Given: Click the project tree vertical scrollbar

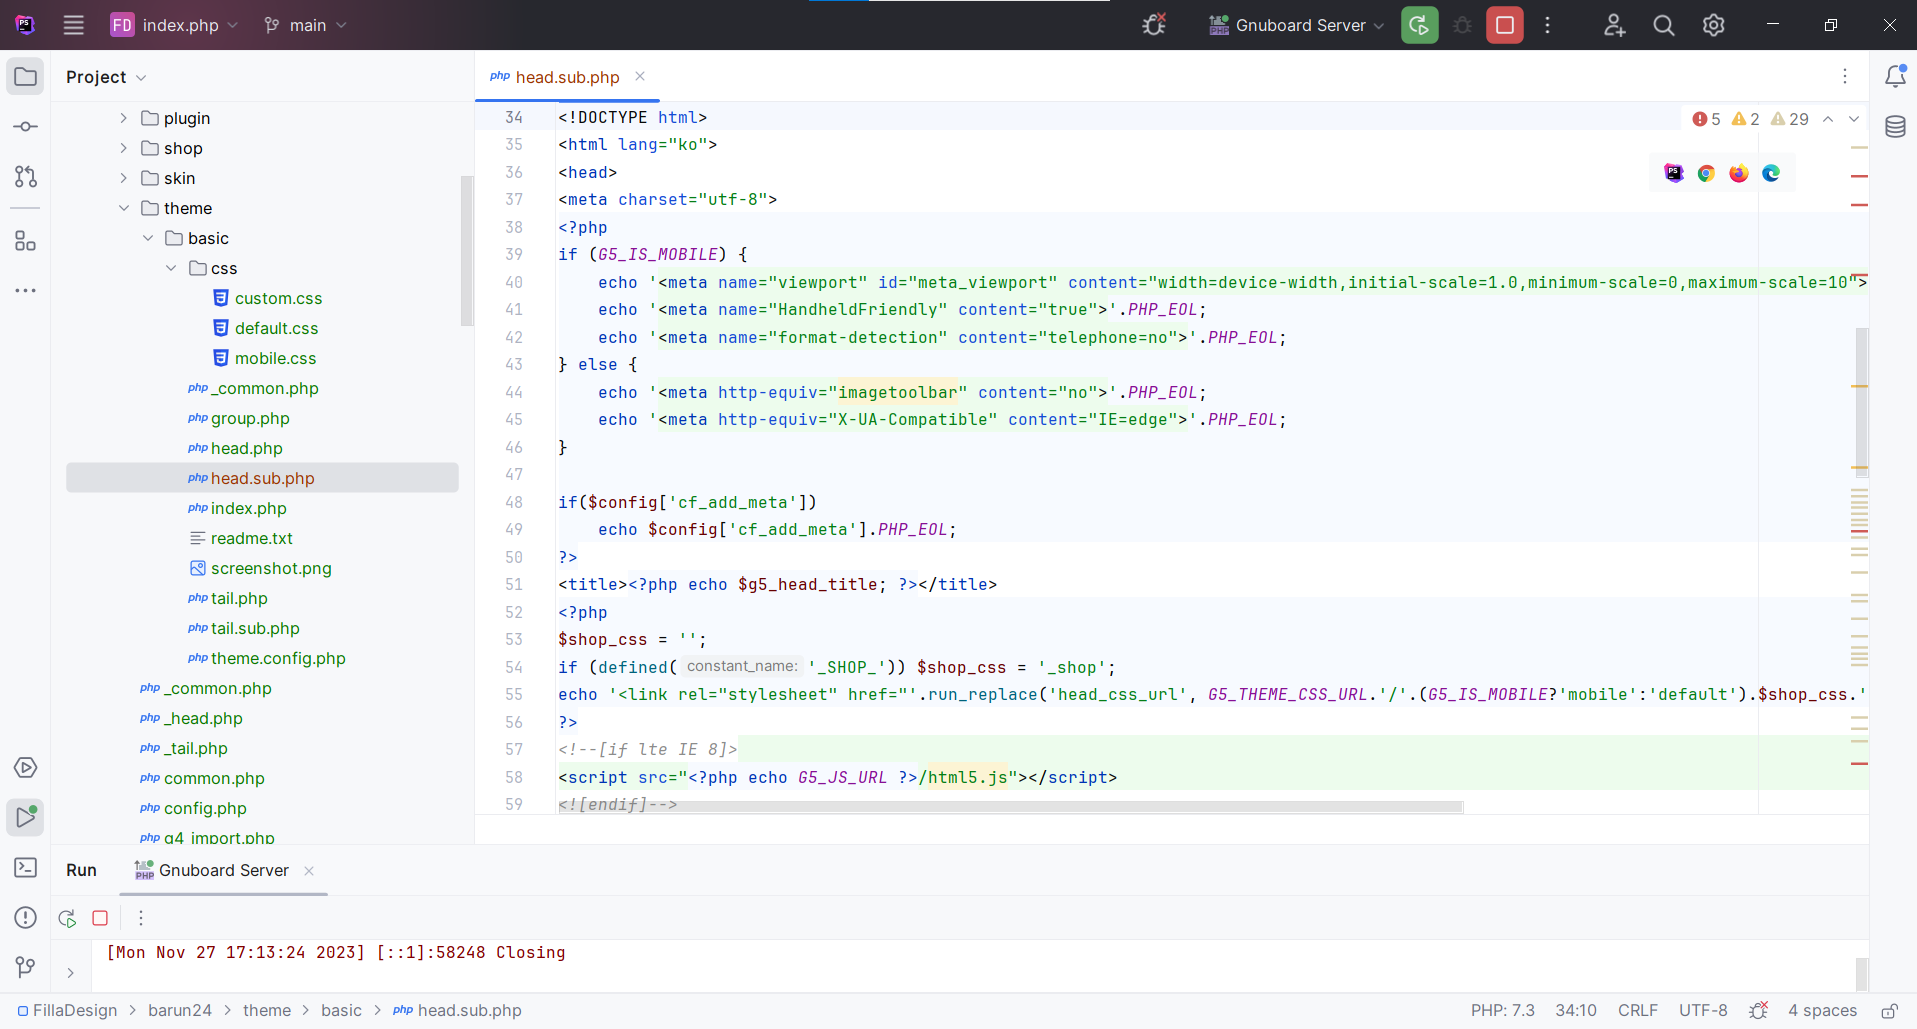Looking at the screenshot, I should tap(466, 250).
